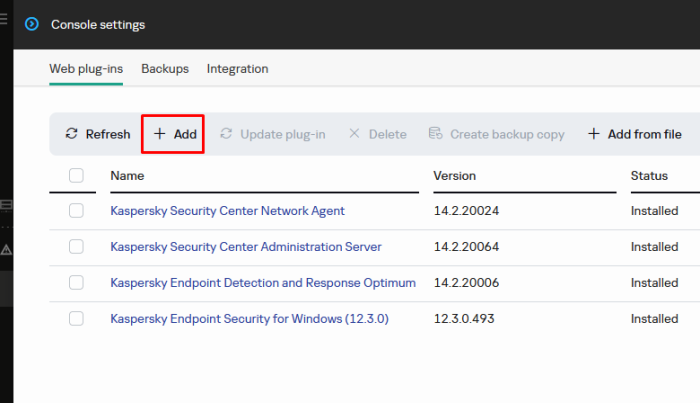
Task: Click the Name column header
Action: click(x=128, y=176)
